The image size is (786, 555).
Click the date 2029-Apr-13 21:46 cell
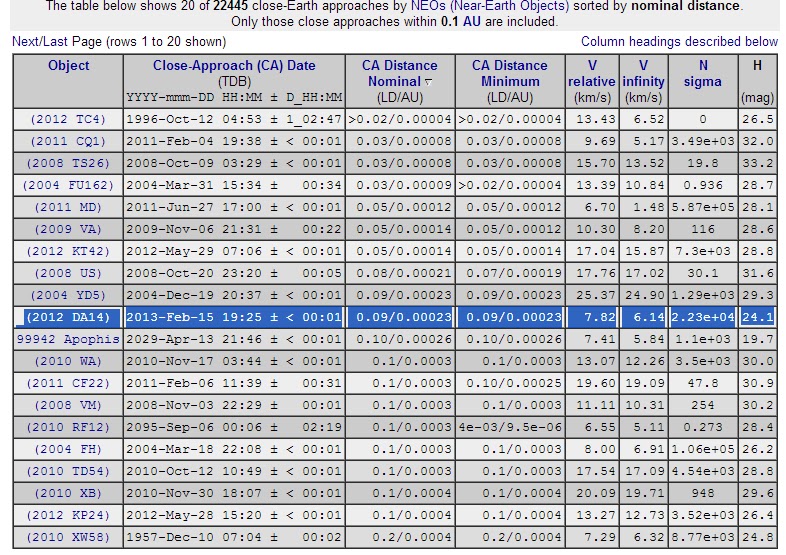point(234,339)
